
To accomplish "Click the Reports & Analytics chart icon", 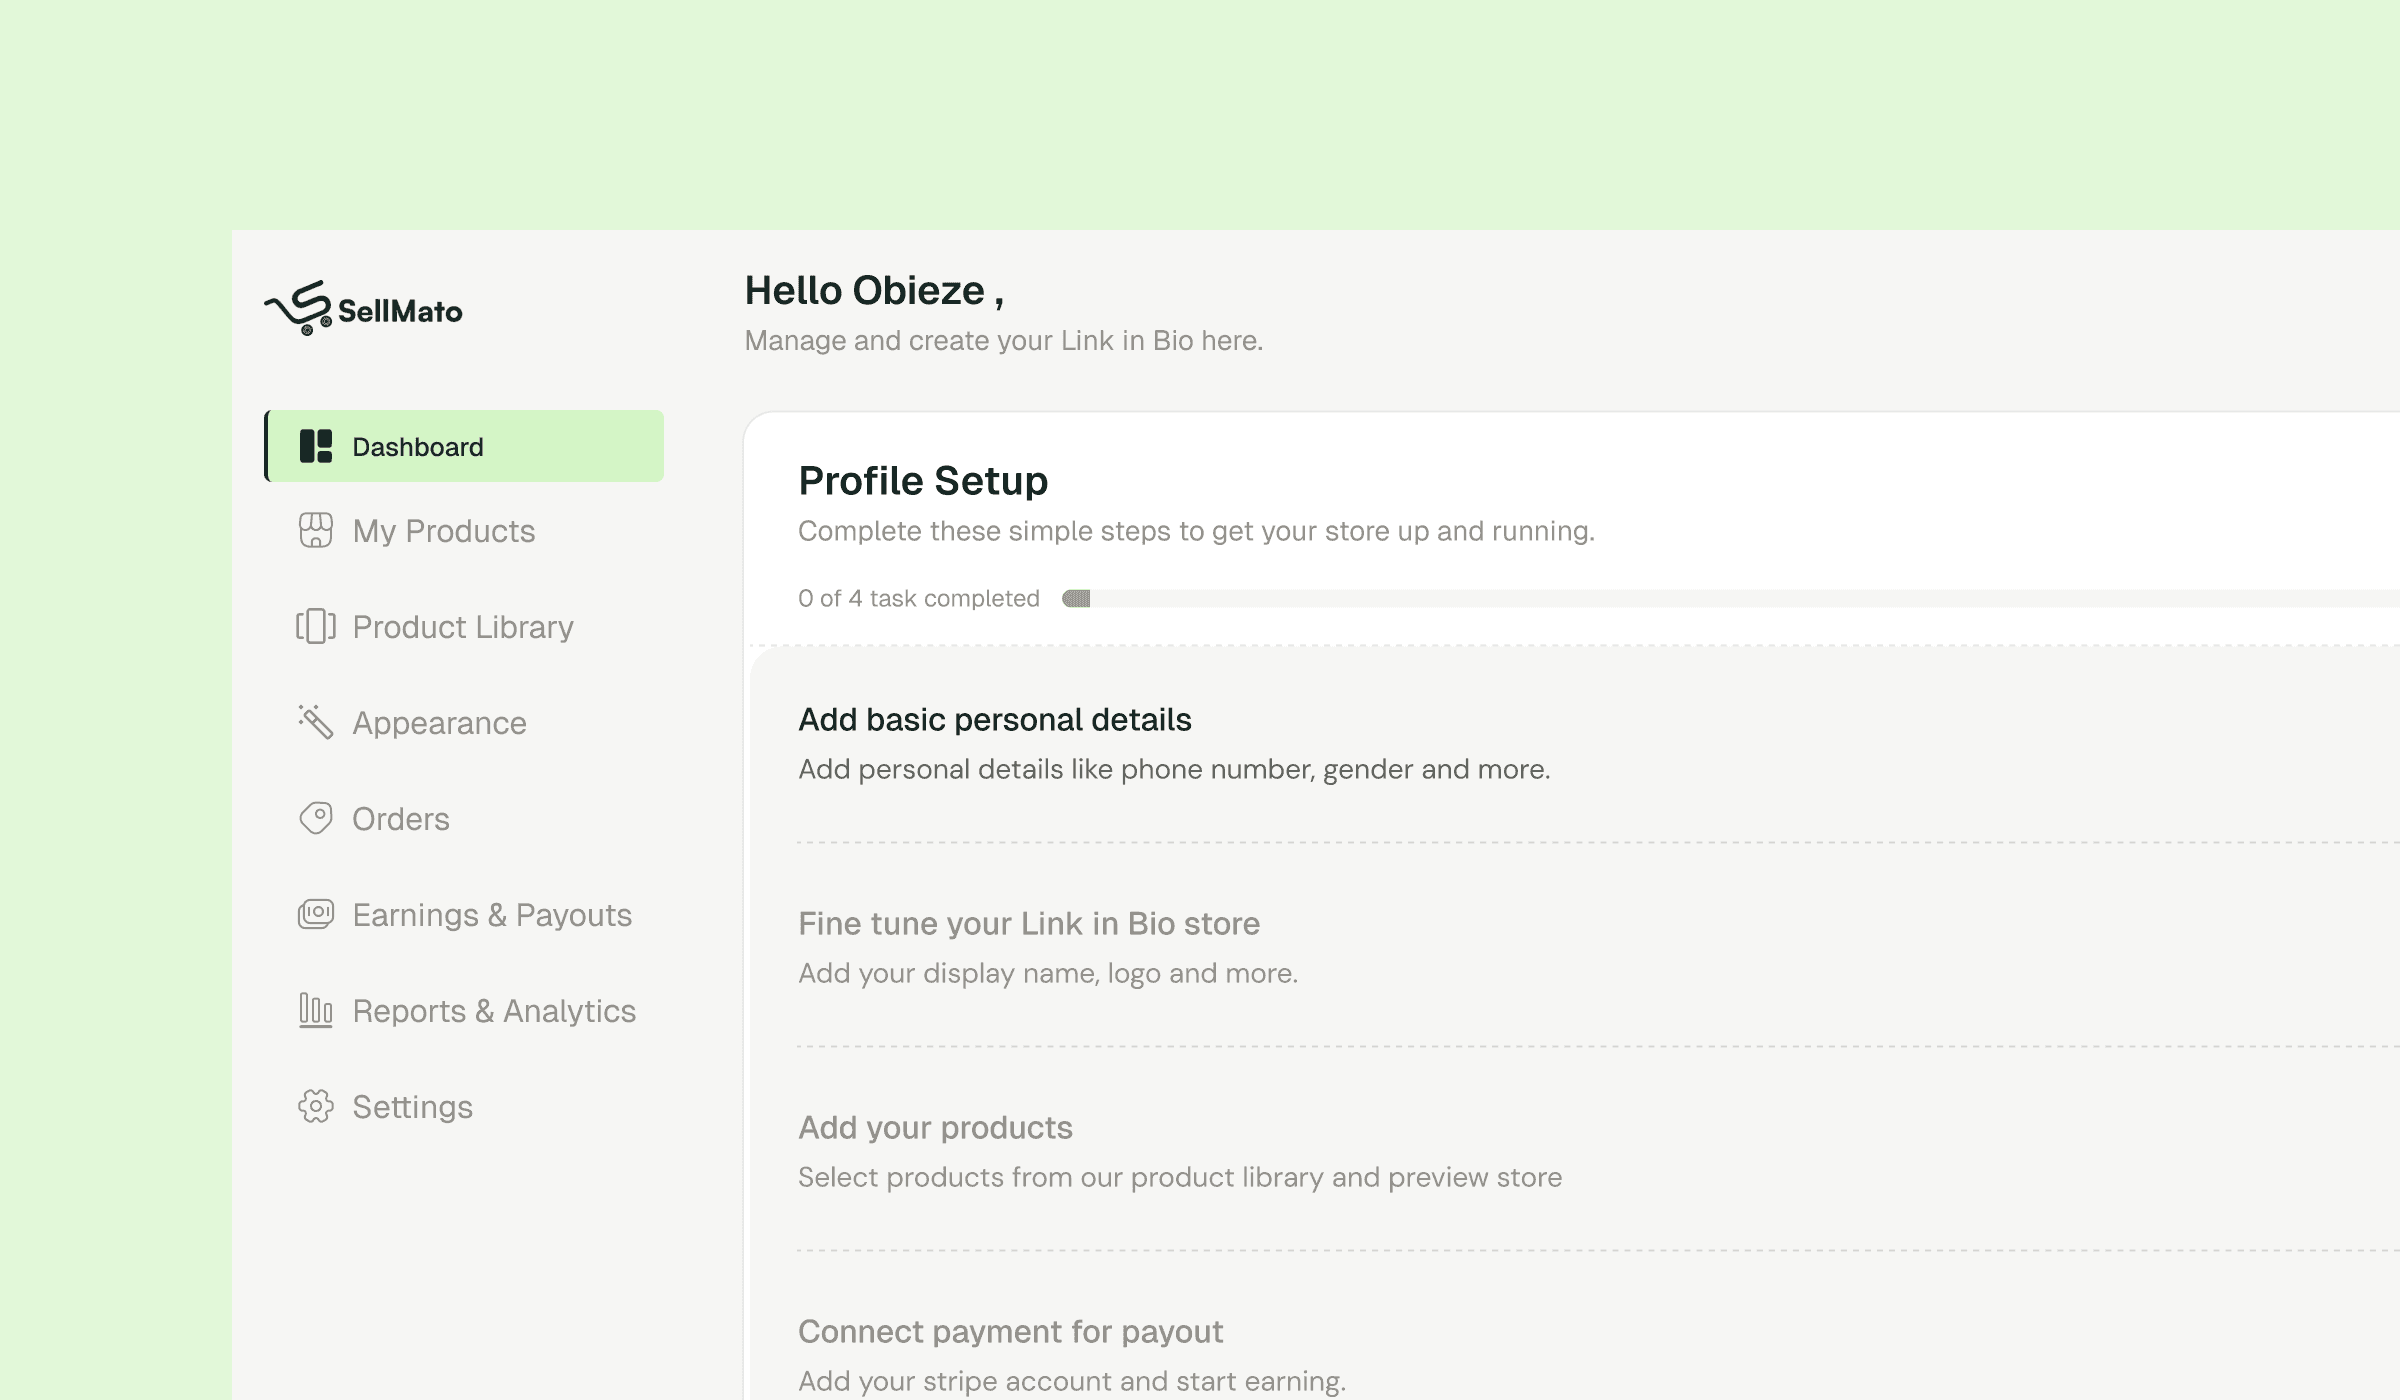I will (316, 1010).
